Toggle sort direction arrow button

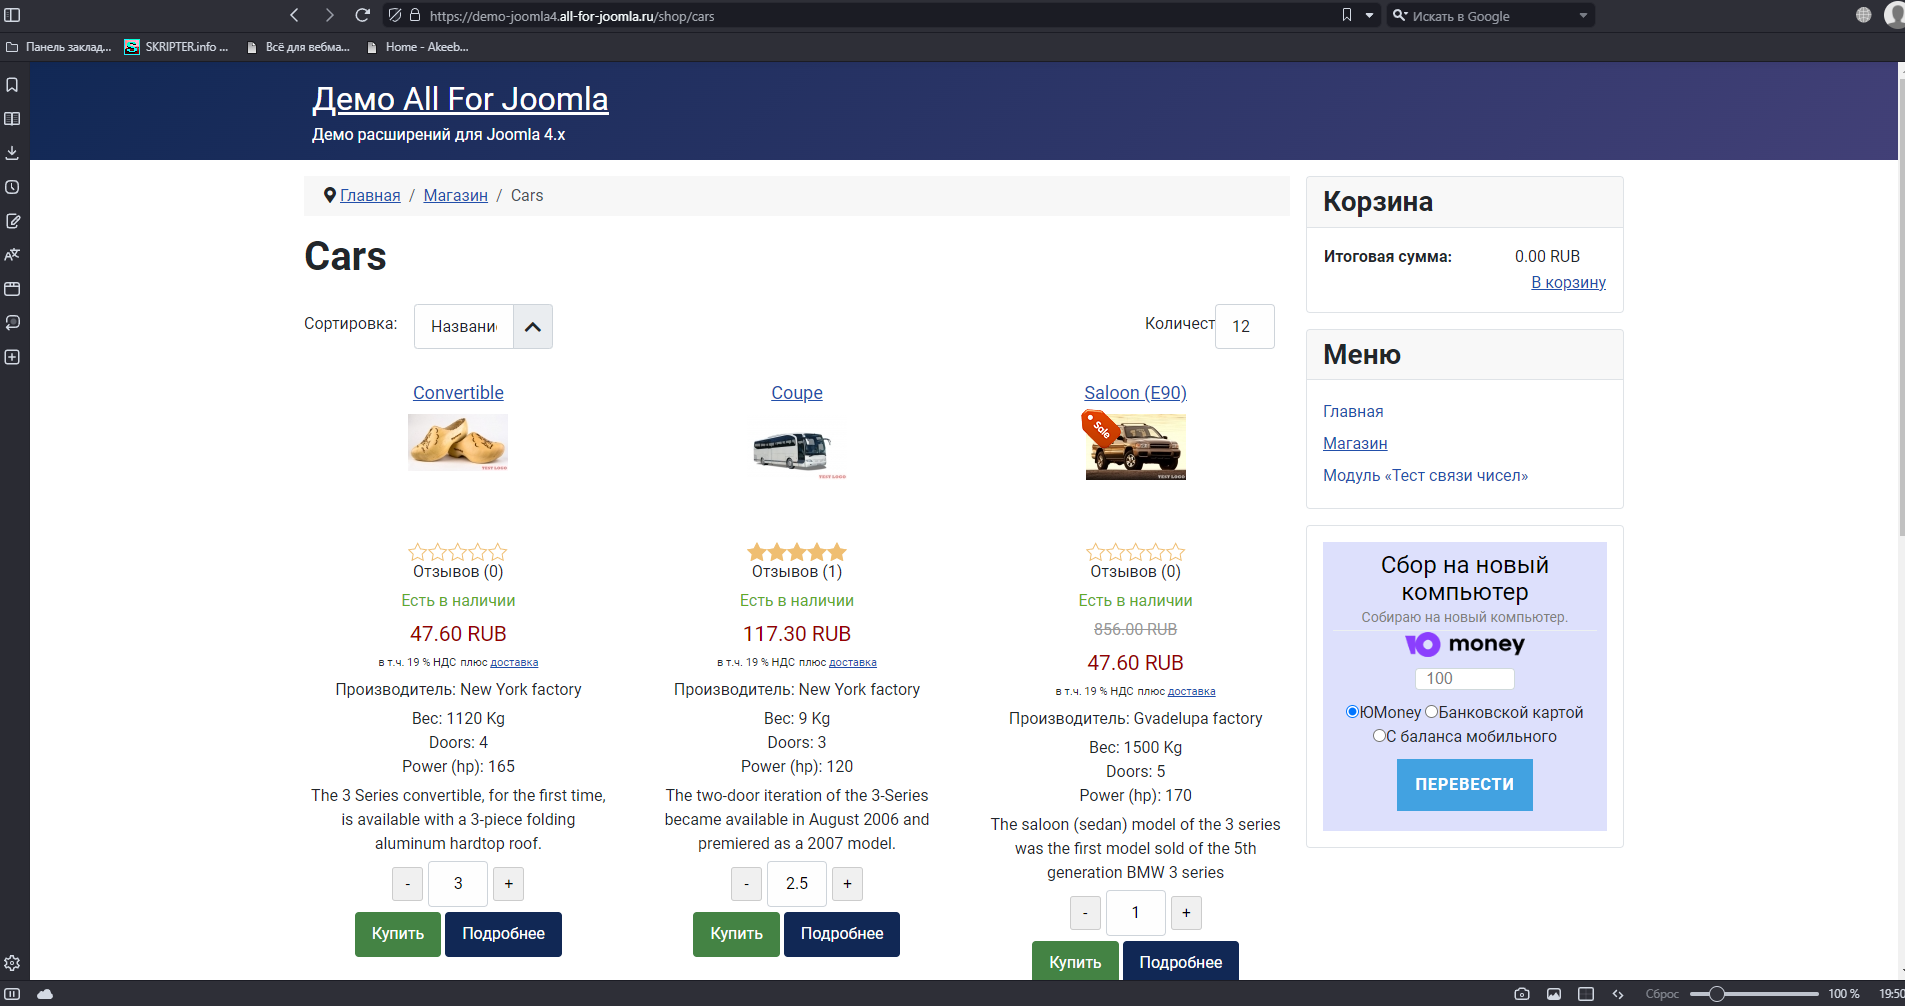tap(533, 326)
